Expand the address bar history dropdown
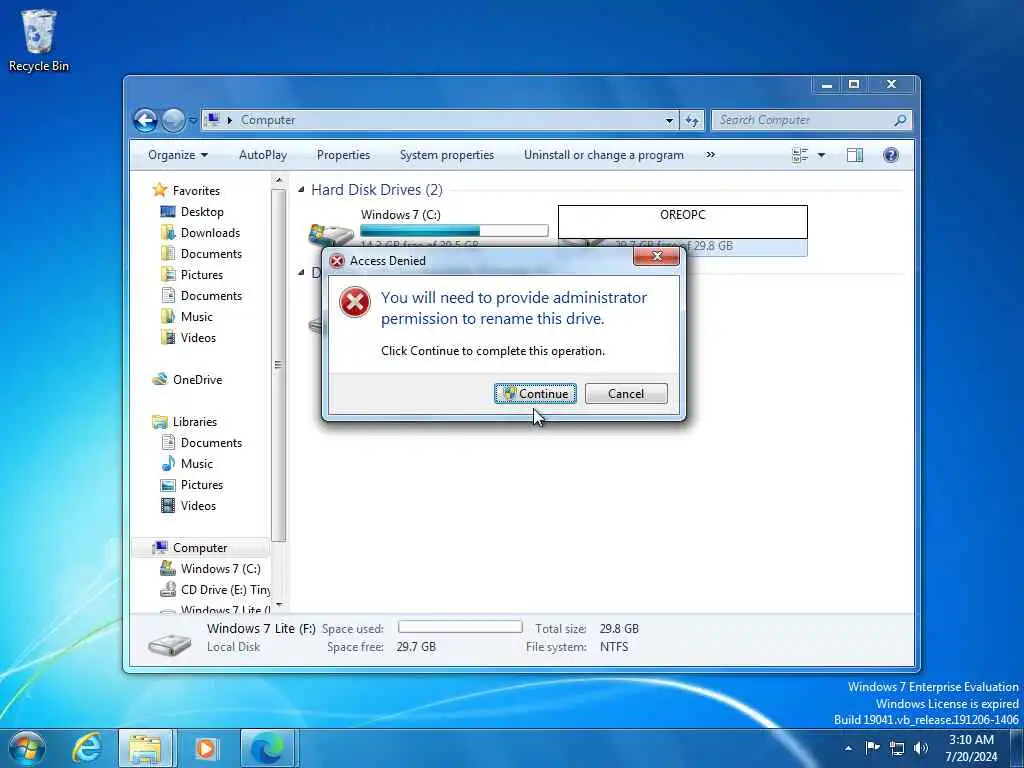This screenshot has height=768, width=1024. tap(669, 121)
